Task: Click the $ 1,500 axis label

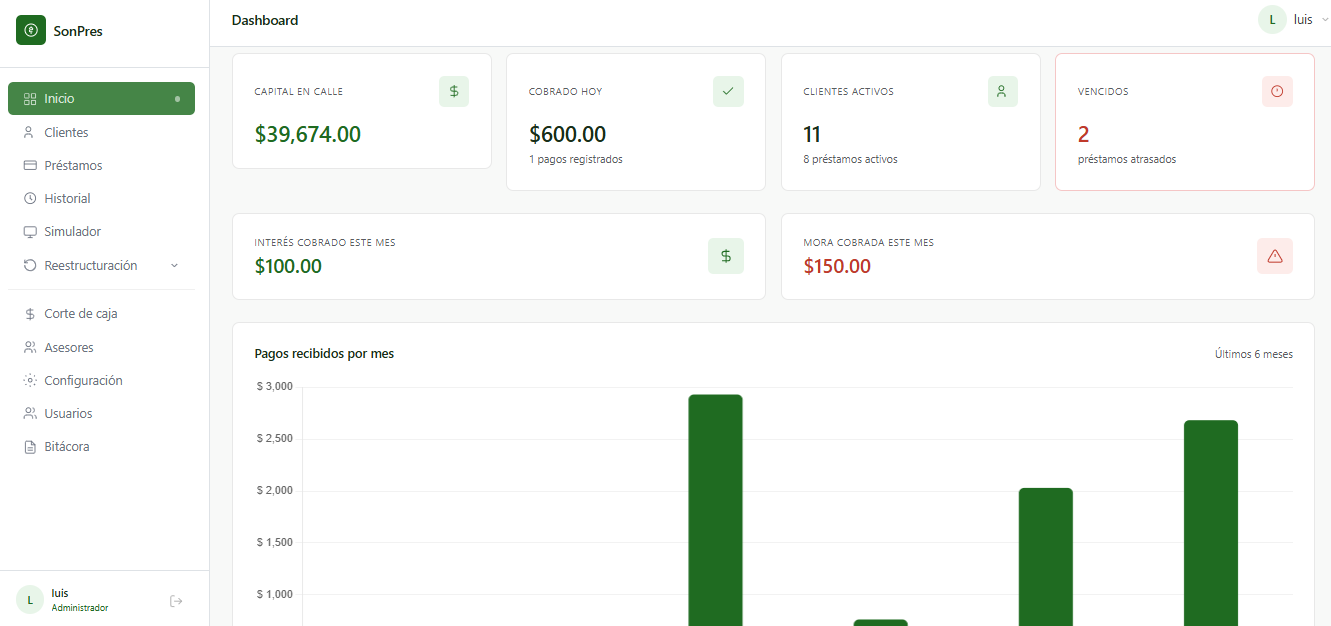Action: point(275,543)
